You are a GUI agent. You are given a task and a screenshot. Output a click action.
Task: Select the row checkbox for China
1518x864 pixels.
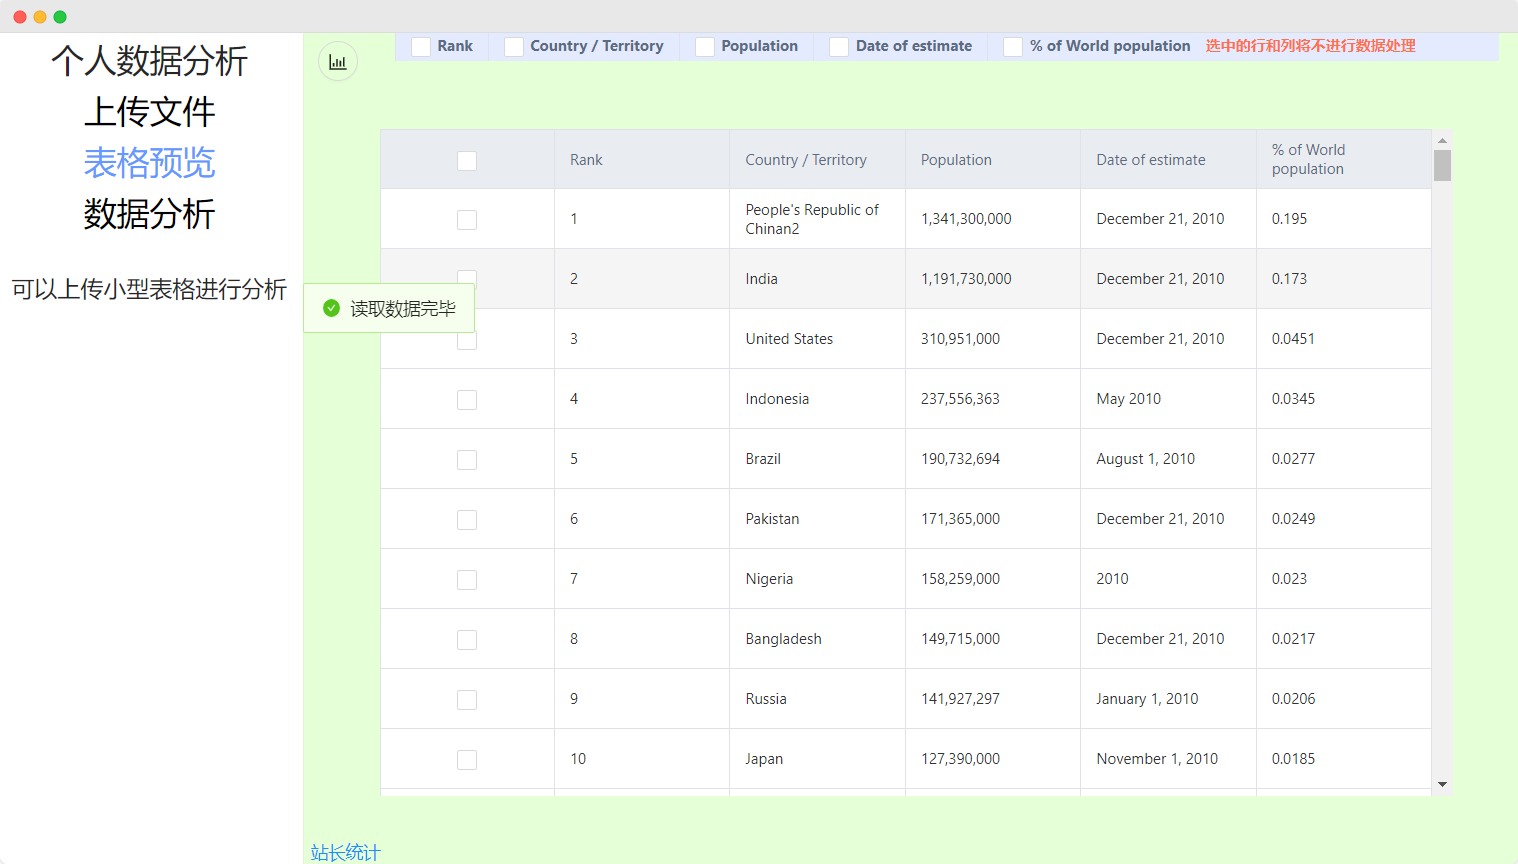[467, 220]
